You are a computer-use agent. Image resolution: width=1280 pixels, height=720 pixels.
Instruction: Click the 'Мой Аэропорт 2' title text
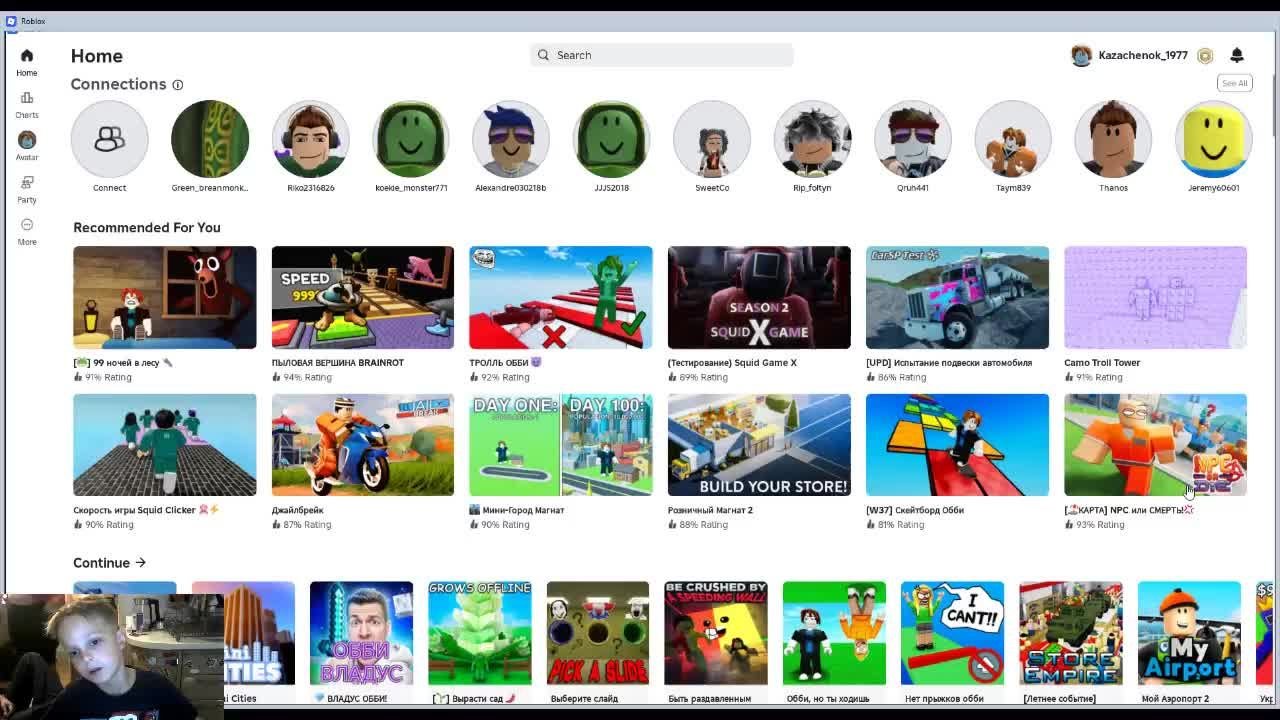(1175, 699)
